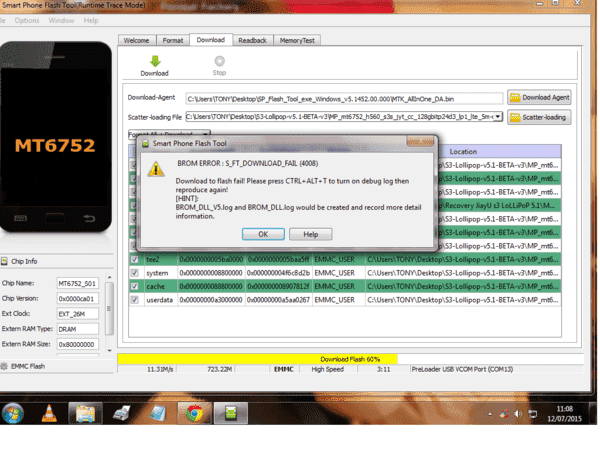
Task: Open the notepad taskbar icon
Action: [158, 413]
